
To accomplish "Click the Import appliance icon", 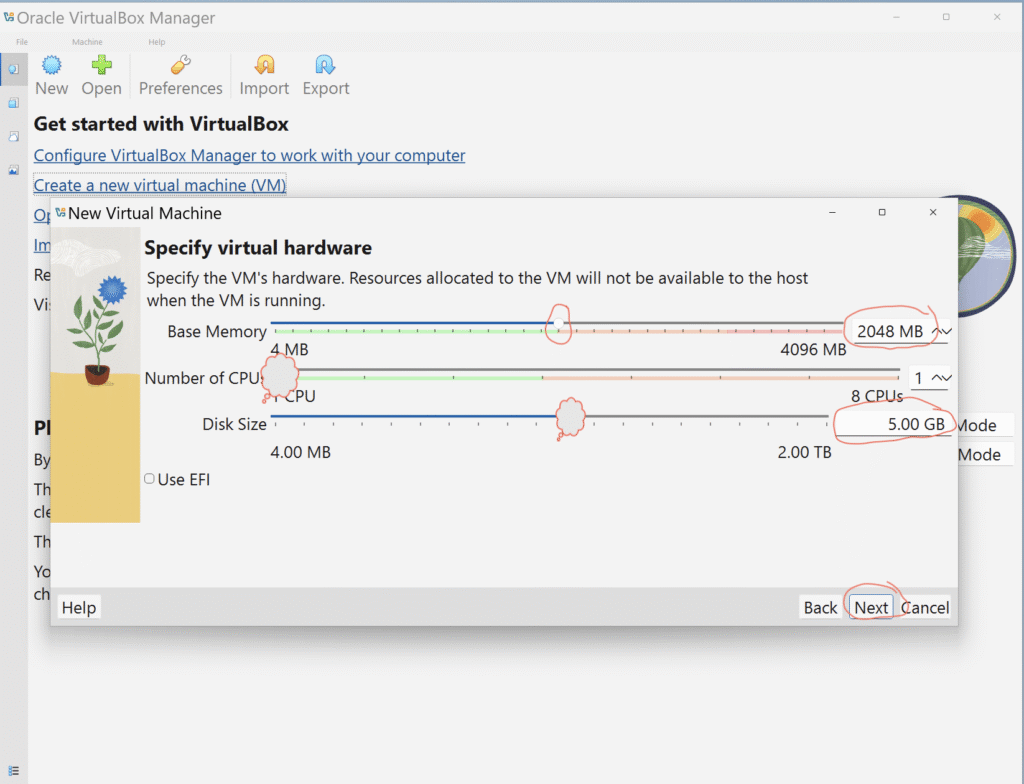I will tap(264, 66).
